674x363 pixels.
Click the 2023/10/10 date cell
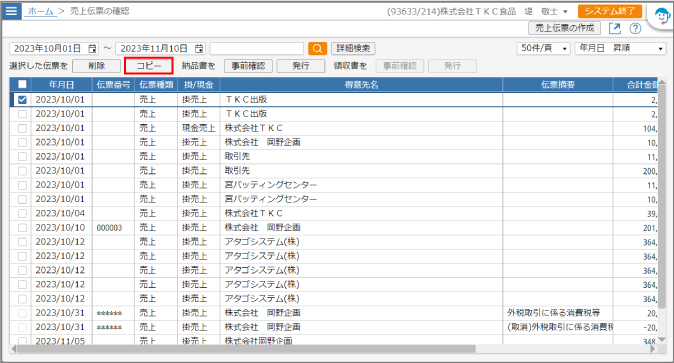point(60,228)
